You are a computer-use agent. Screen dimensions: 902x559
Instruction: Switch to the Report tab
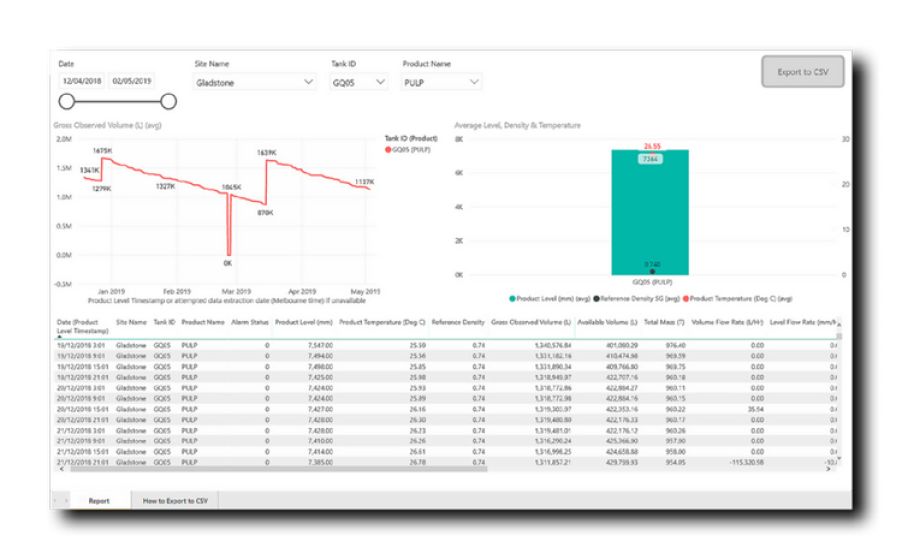[x=98, y=499]
